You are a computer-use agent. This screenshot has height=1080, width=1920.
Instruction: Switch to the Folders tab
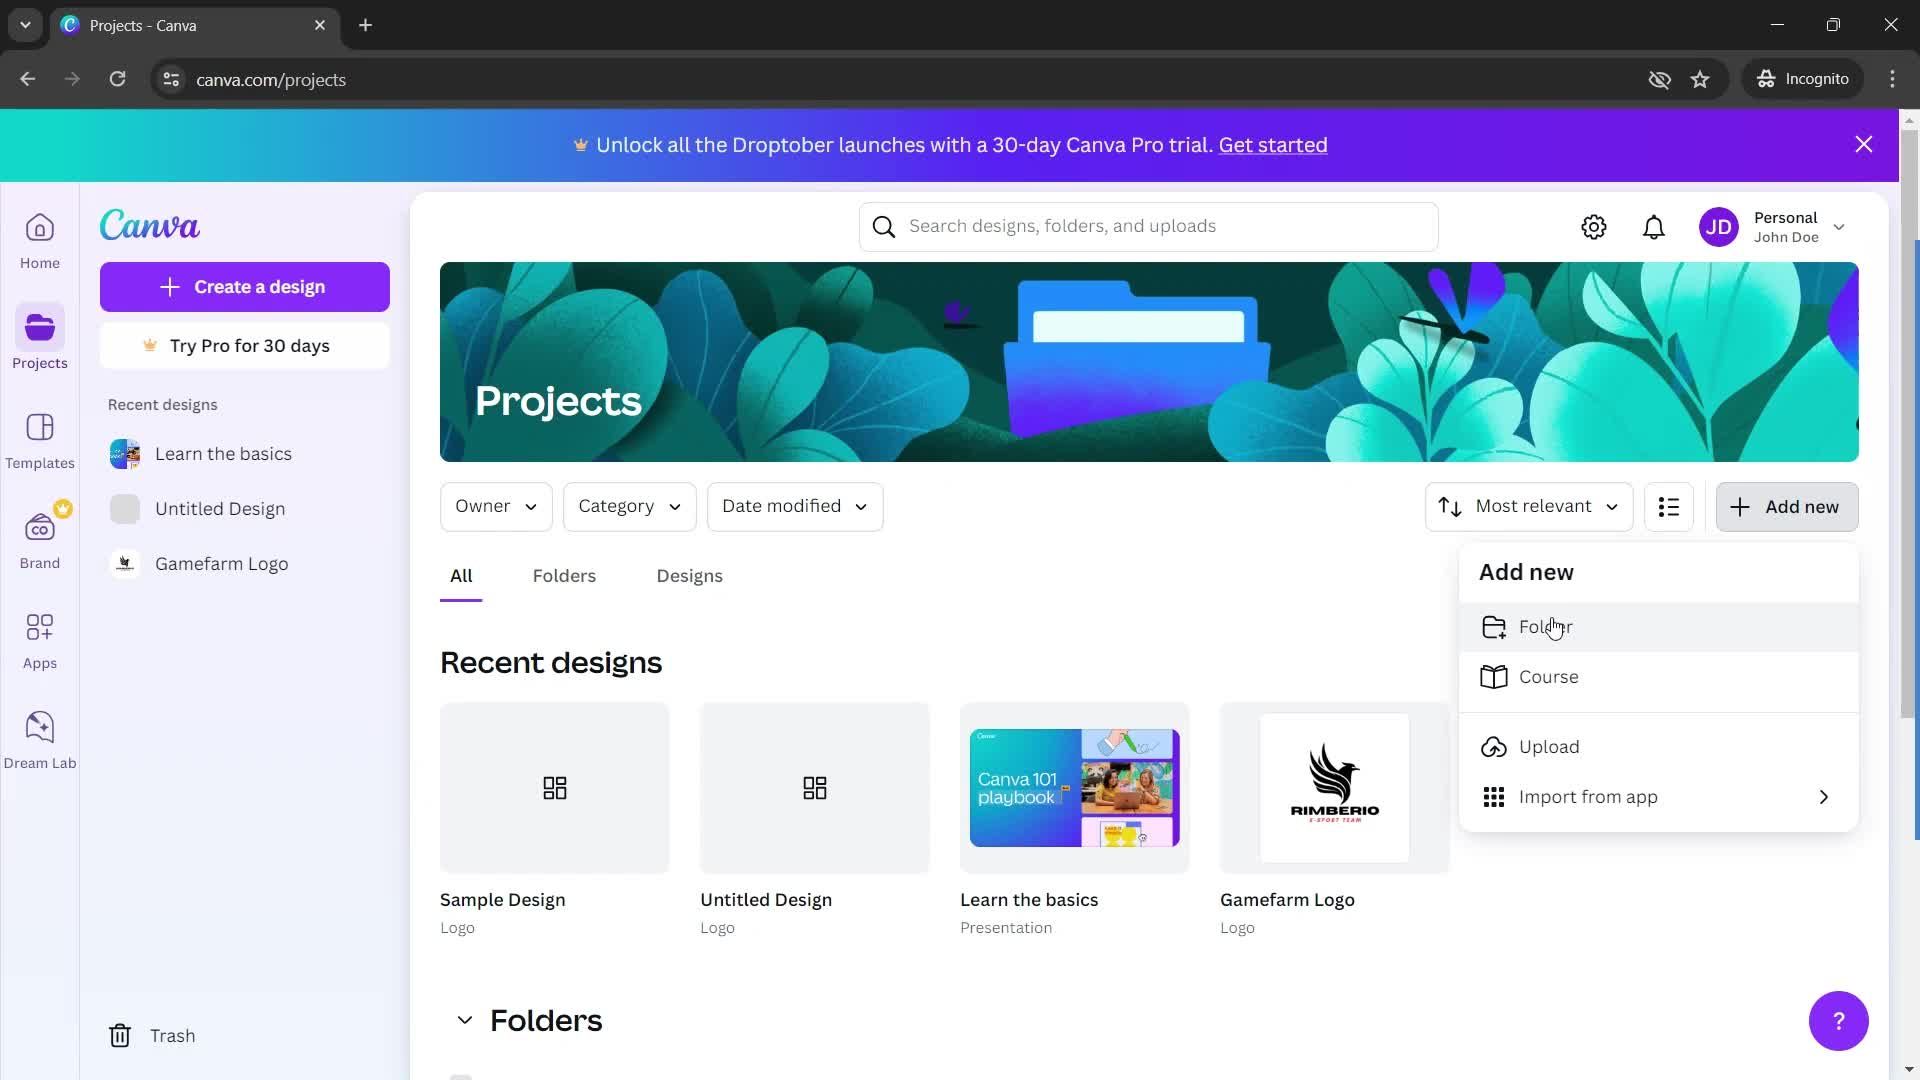click(563, 576)
